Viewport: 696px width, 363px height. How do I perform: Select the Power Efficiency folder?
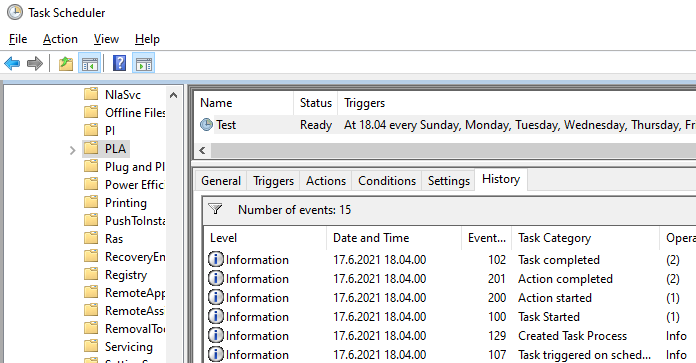tap(135, 185)
